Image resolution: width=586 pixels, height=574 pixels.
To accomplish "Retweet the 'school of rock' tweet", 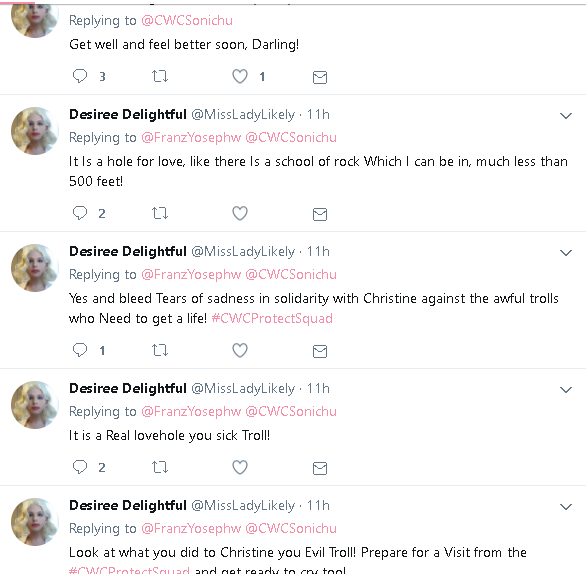I will coord(160,213).
